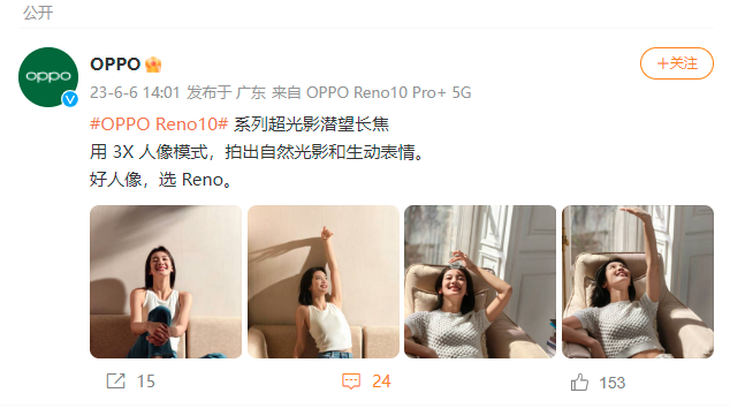Open the third photo of woman on sofa

pos(480,281)
